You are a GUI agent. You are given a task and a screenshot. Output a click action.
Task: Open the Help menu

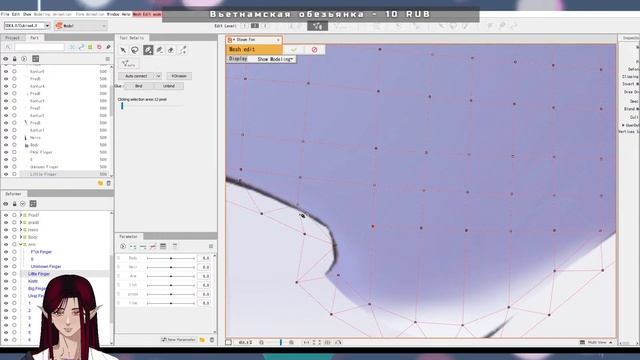coord(126,14)
